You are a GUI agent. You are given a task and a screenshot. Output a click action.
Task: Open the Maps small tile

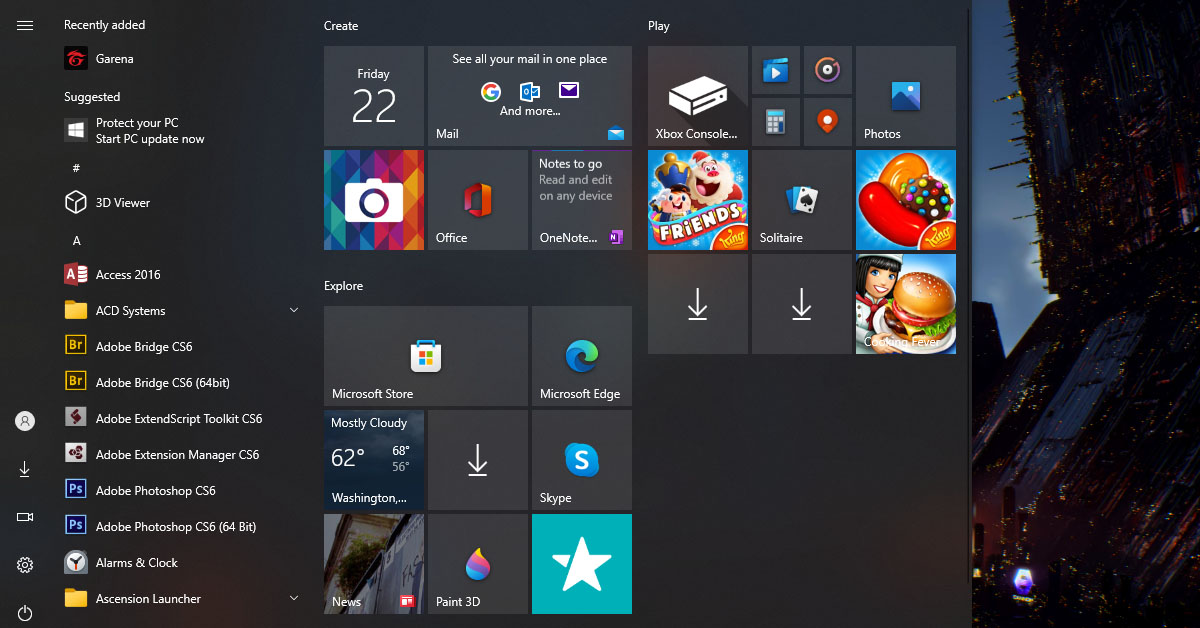click(828, 122)
